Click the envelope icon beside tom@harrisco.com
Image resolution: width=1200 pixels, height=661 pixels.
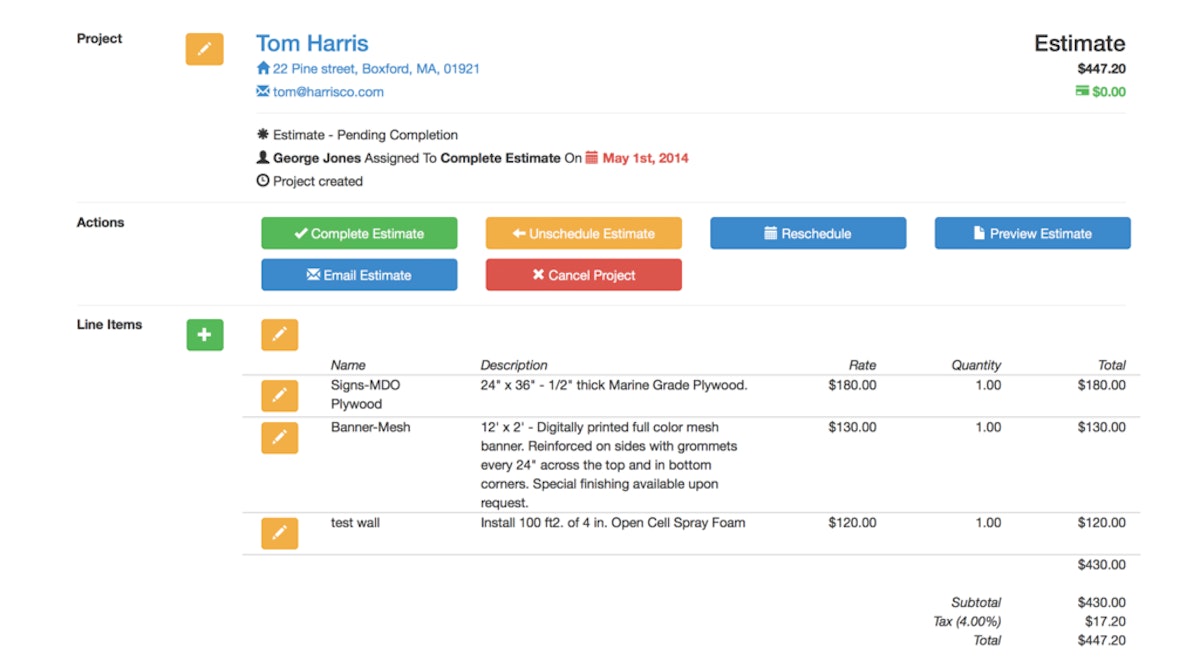(x=261, y=92)
